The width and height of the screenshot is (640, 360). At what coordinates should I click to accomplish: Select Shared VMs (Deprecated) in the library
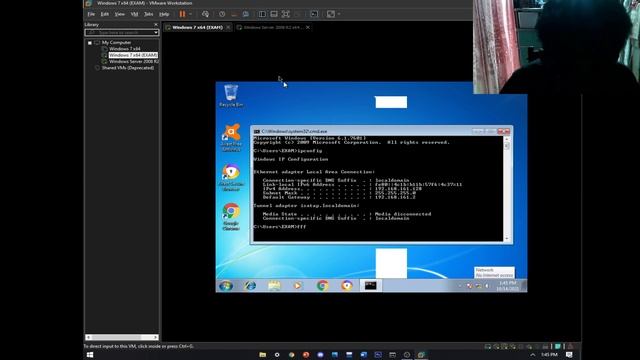pos(128,68)
